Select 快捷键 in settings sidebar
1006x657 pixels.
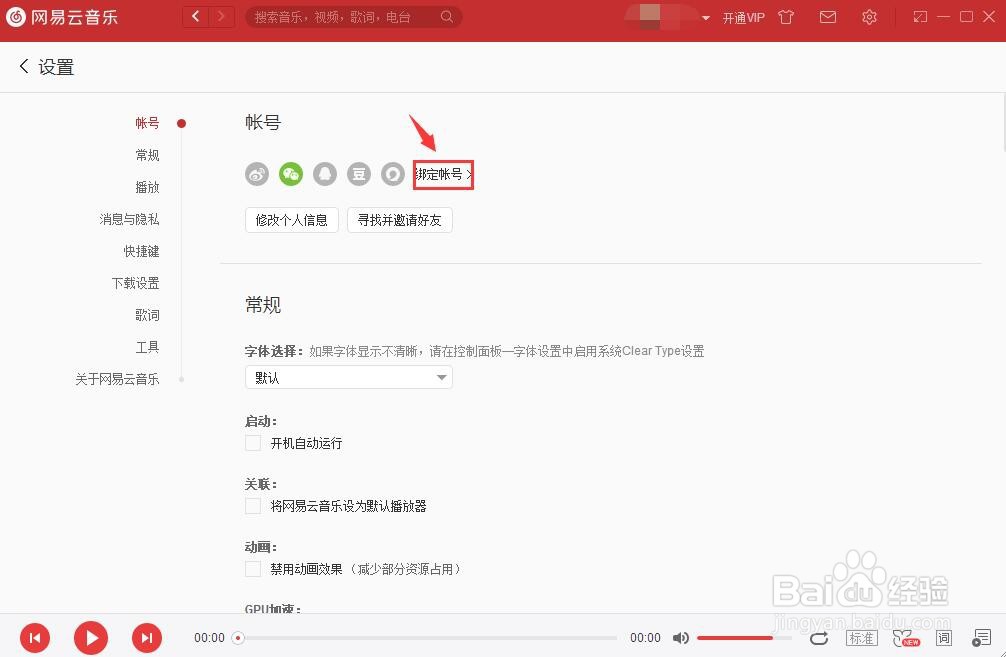(x=141, y=252)
